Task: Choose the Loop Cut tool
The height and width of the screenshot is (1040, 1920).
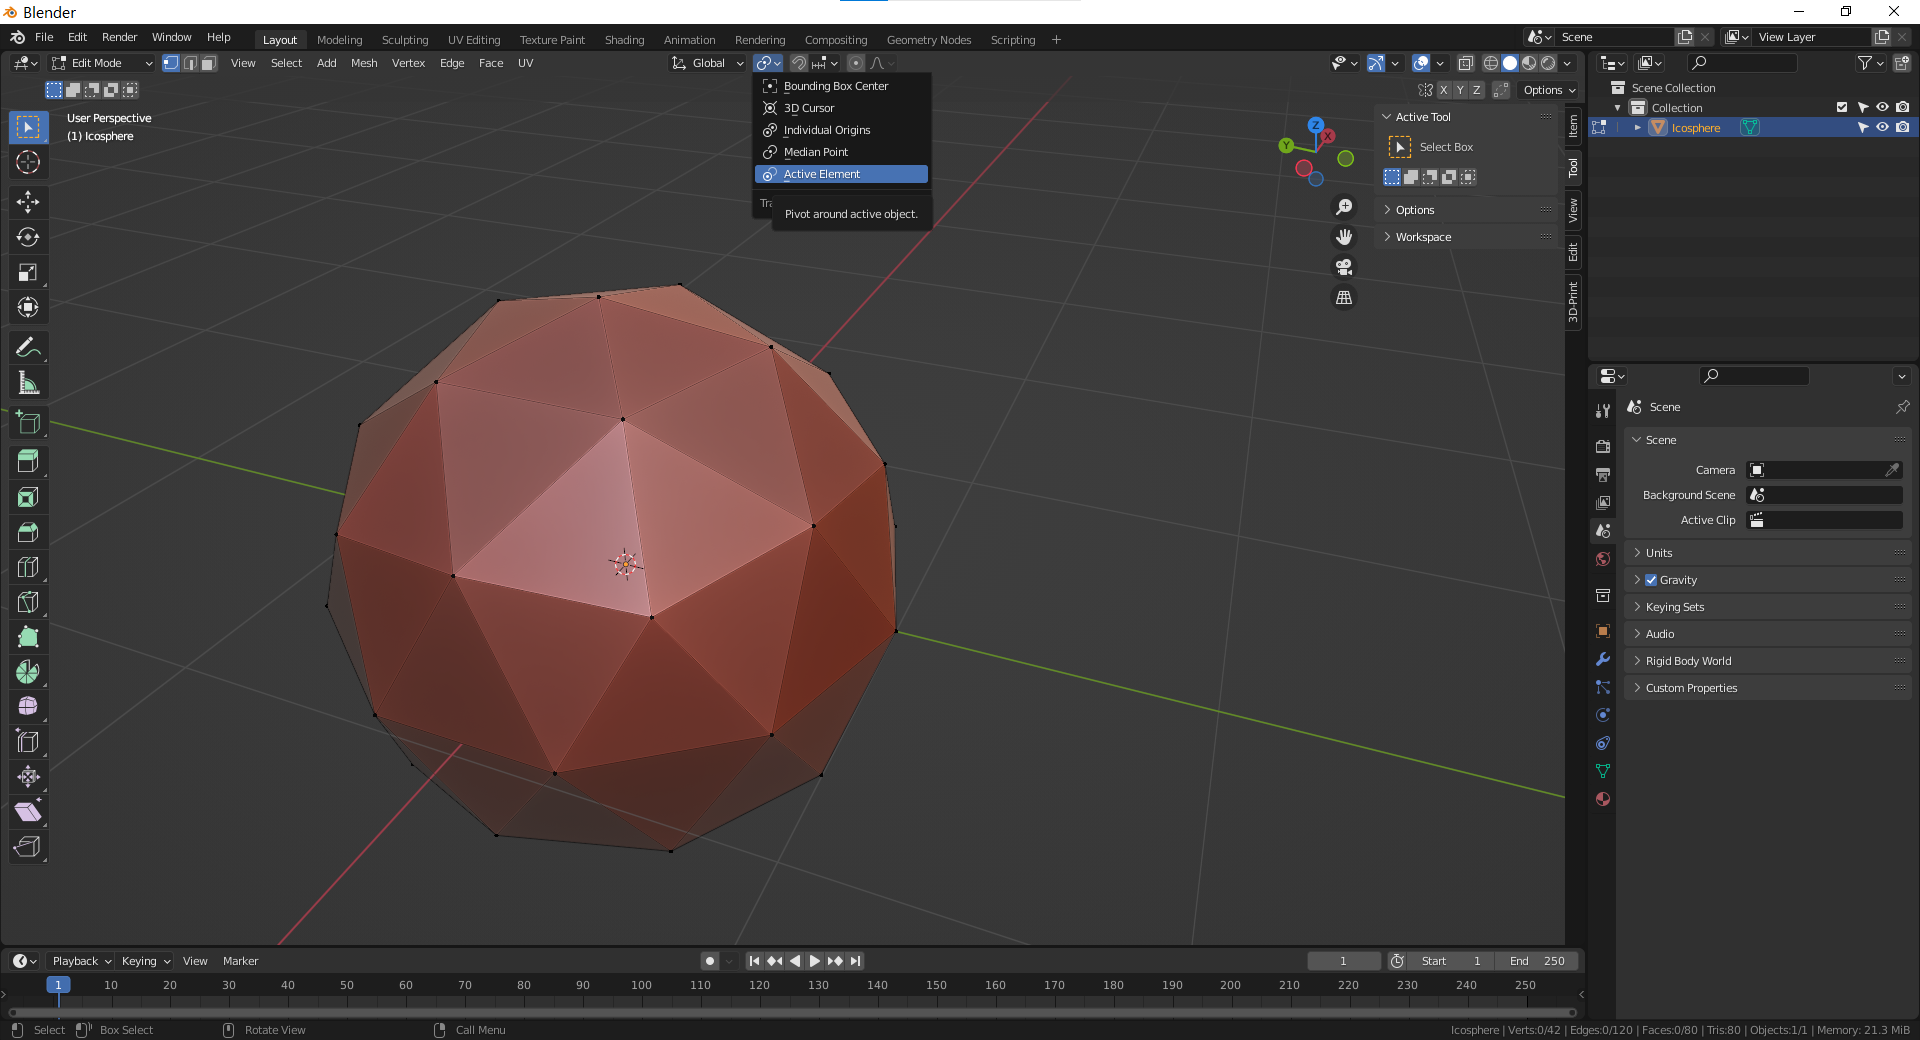Action: 28,567
